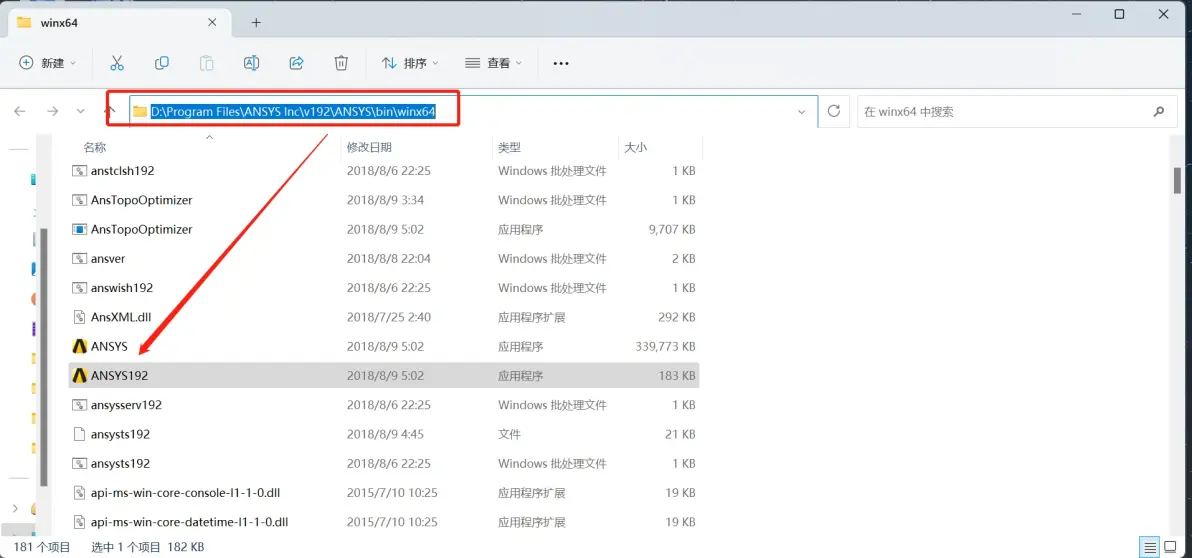Click the Delete trash icon

point(341,63)
